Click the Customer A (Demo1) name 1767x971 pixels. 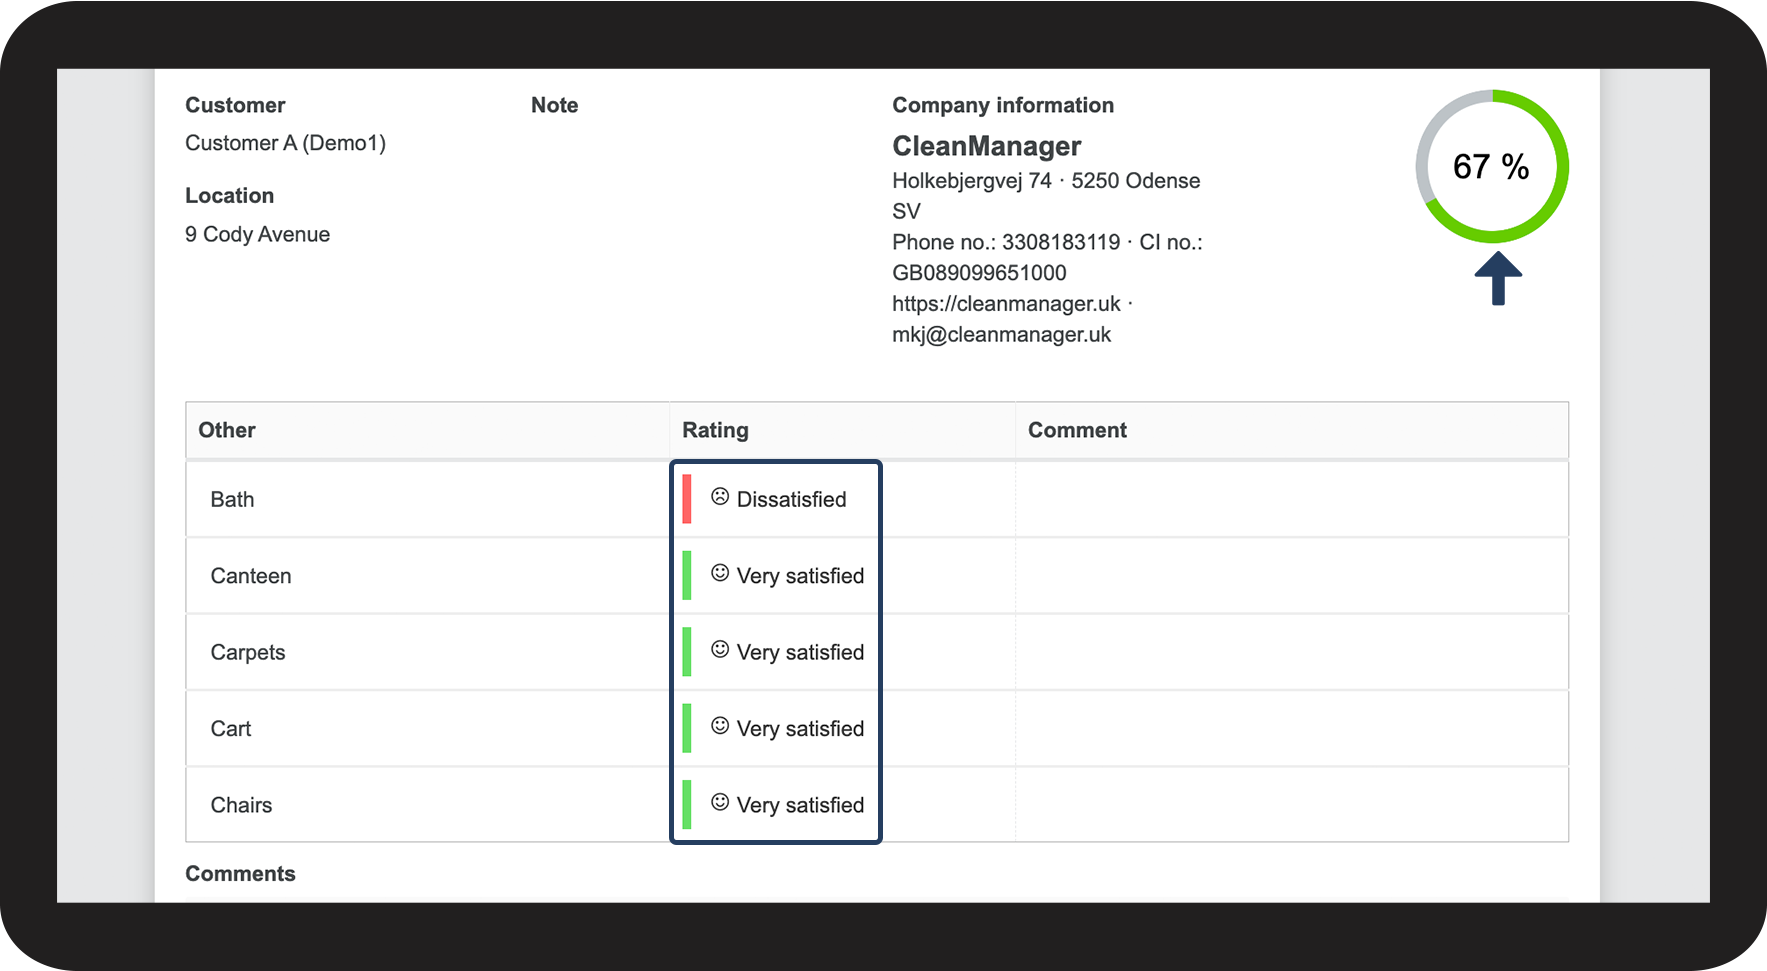pos(285,143)
